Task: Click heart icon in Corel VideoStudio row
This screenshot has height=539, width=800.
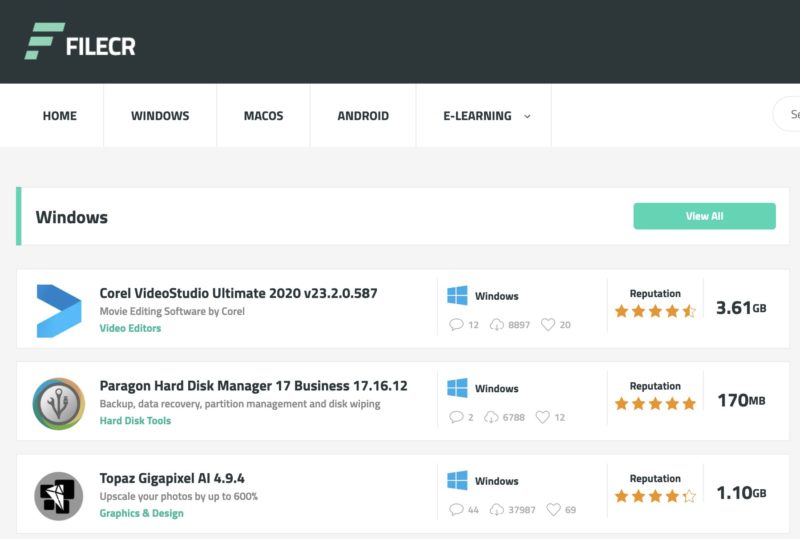Action: coord(547,325)
